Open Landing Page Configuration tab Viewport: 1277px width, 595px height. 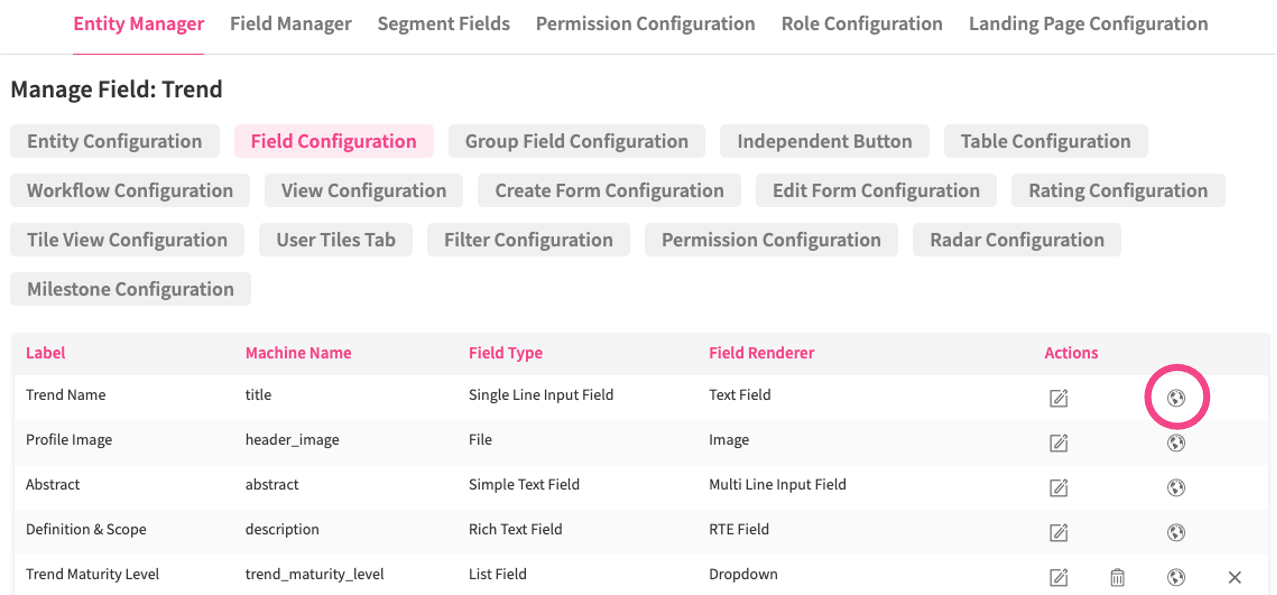[1088, 23]
